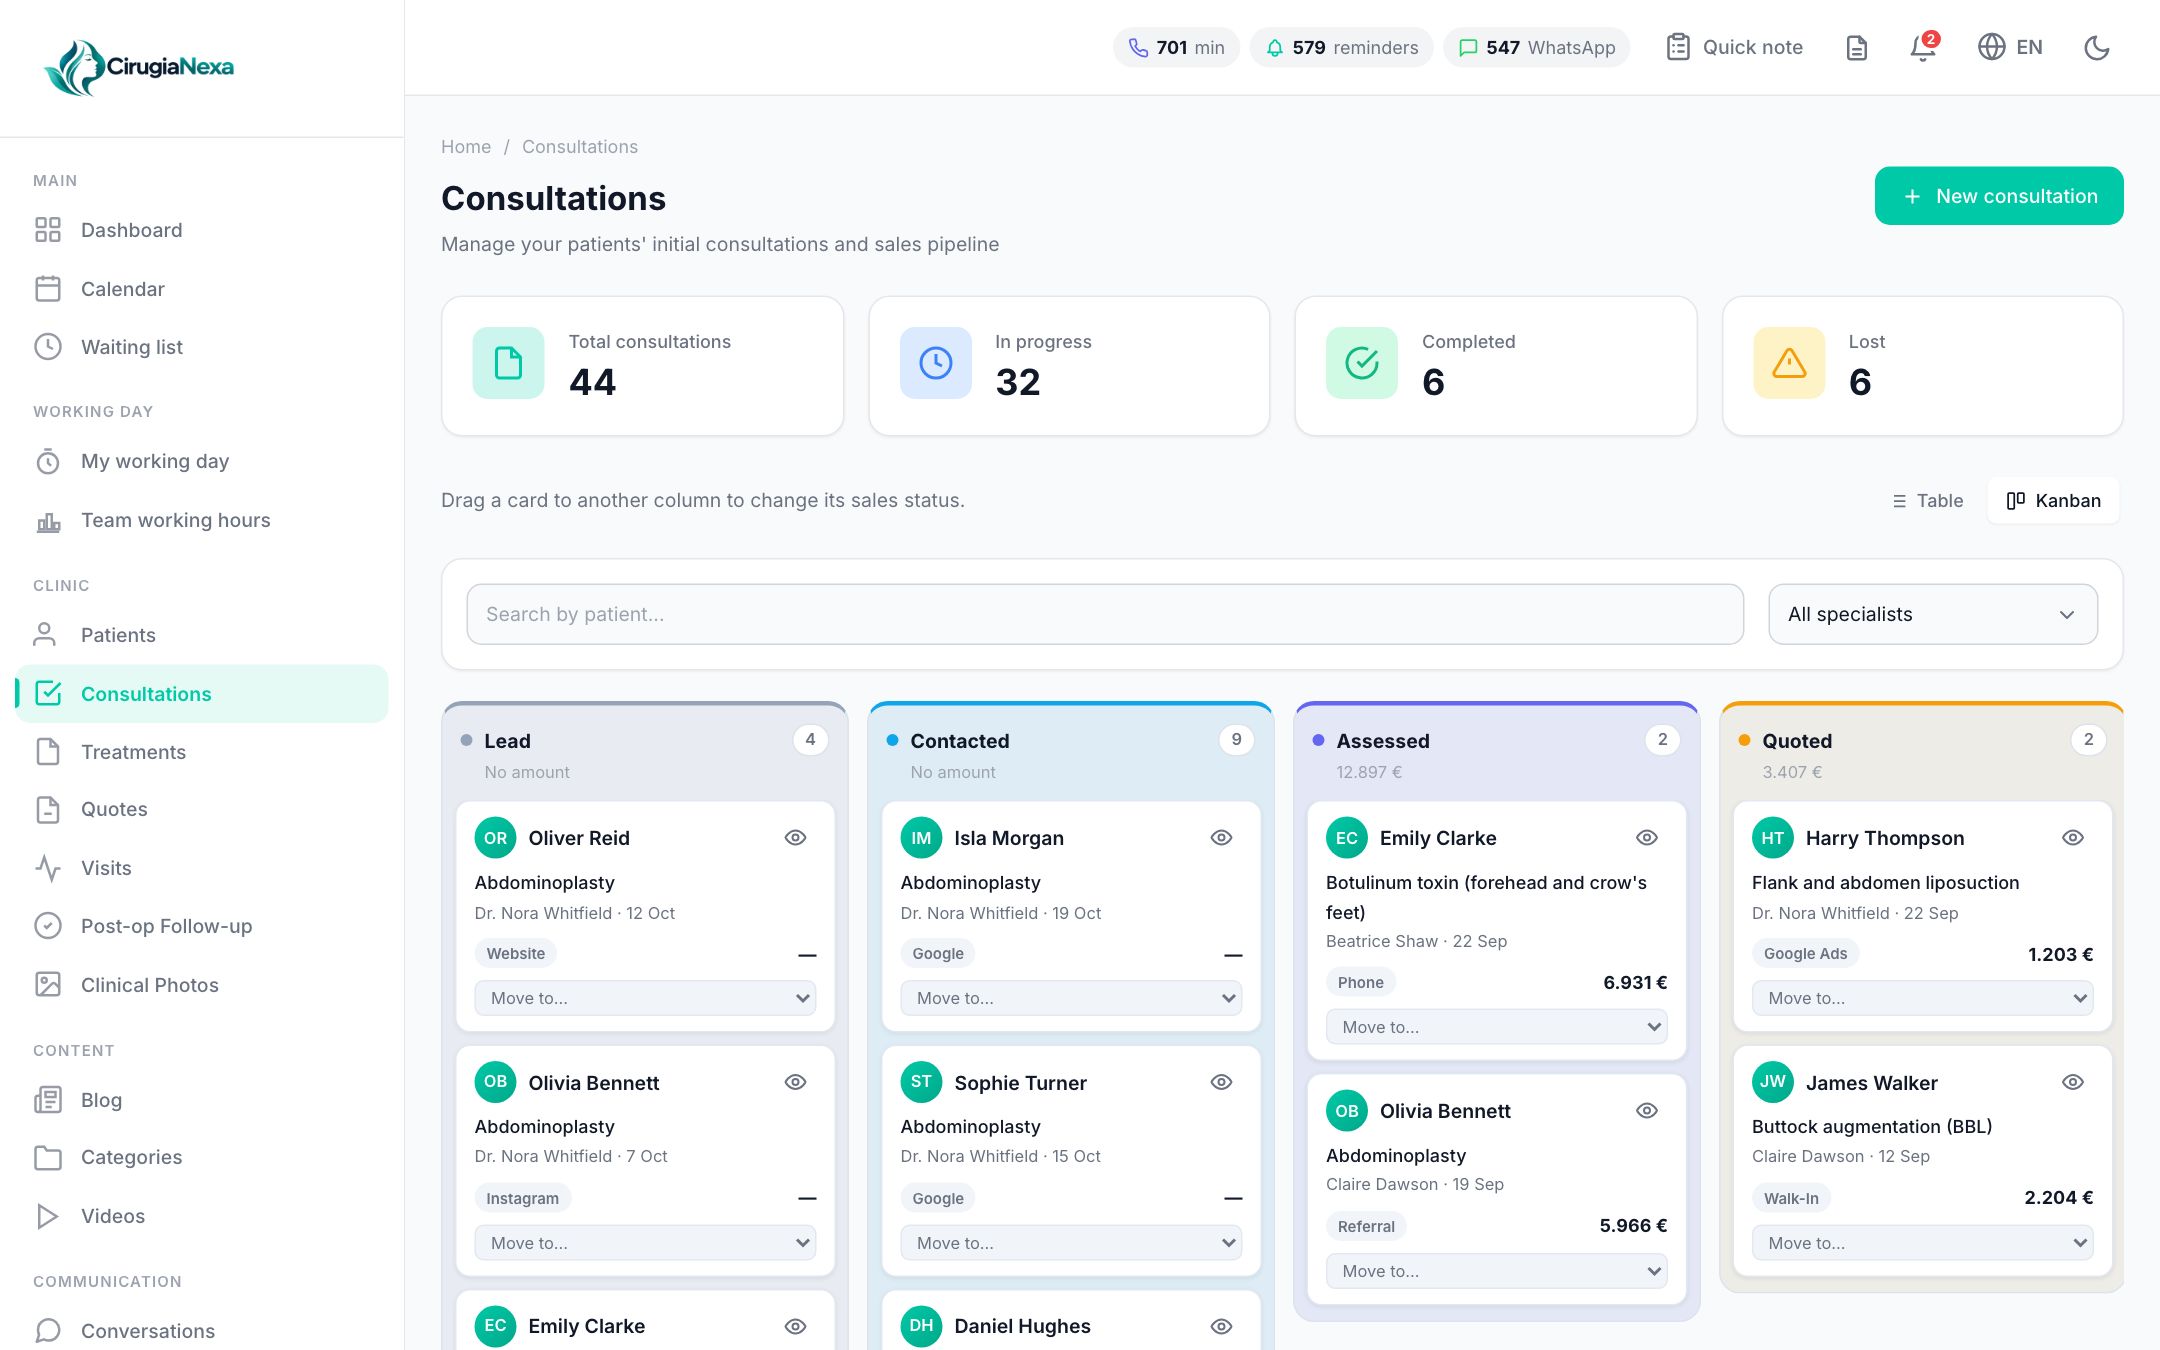View Harry Thompson card via eye icon
The height and width of the screenshot is (1350, 2160).
click(x=2073, y=838)
